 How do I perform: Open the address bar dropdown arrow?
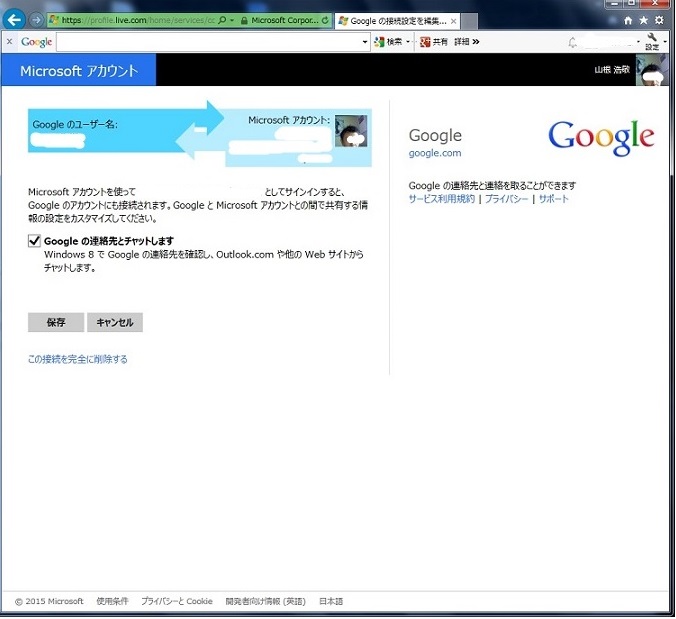[232, 20]
